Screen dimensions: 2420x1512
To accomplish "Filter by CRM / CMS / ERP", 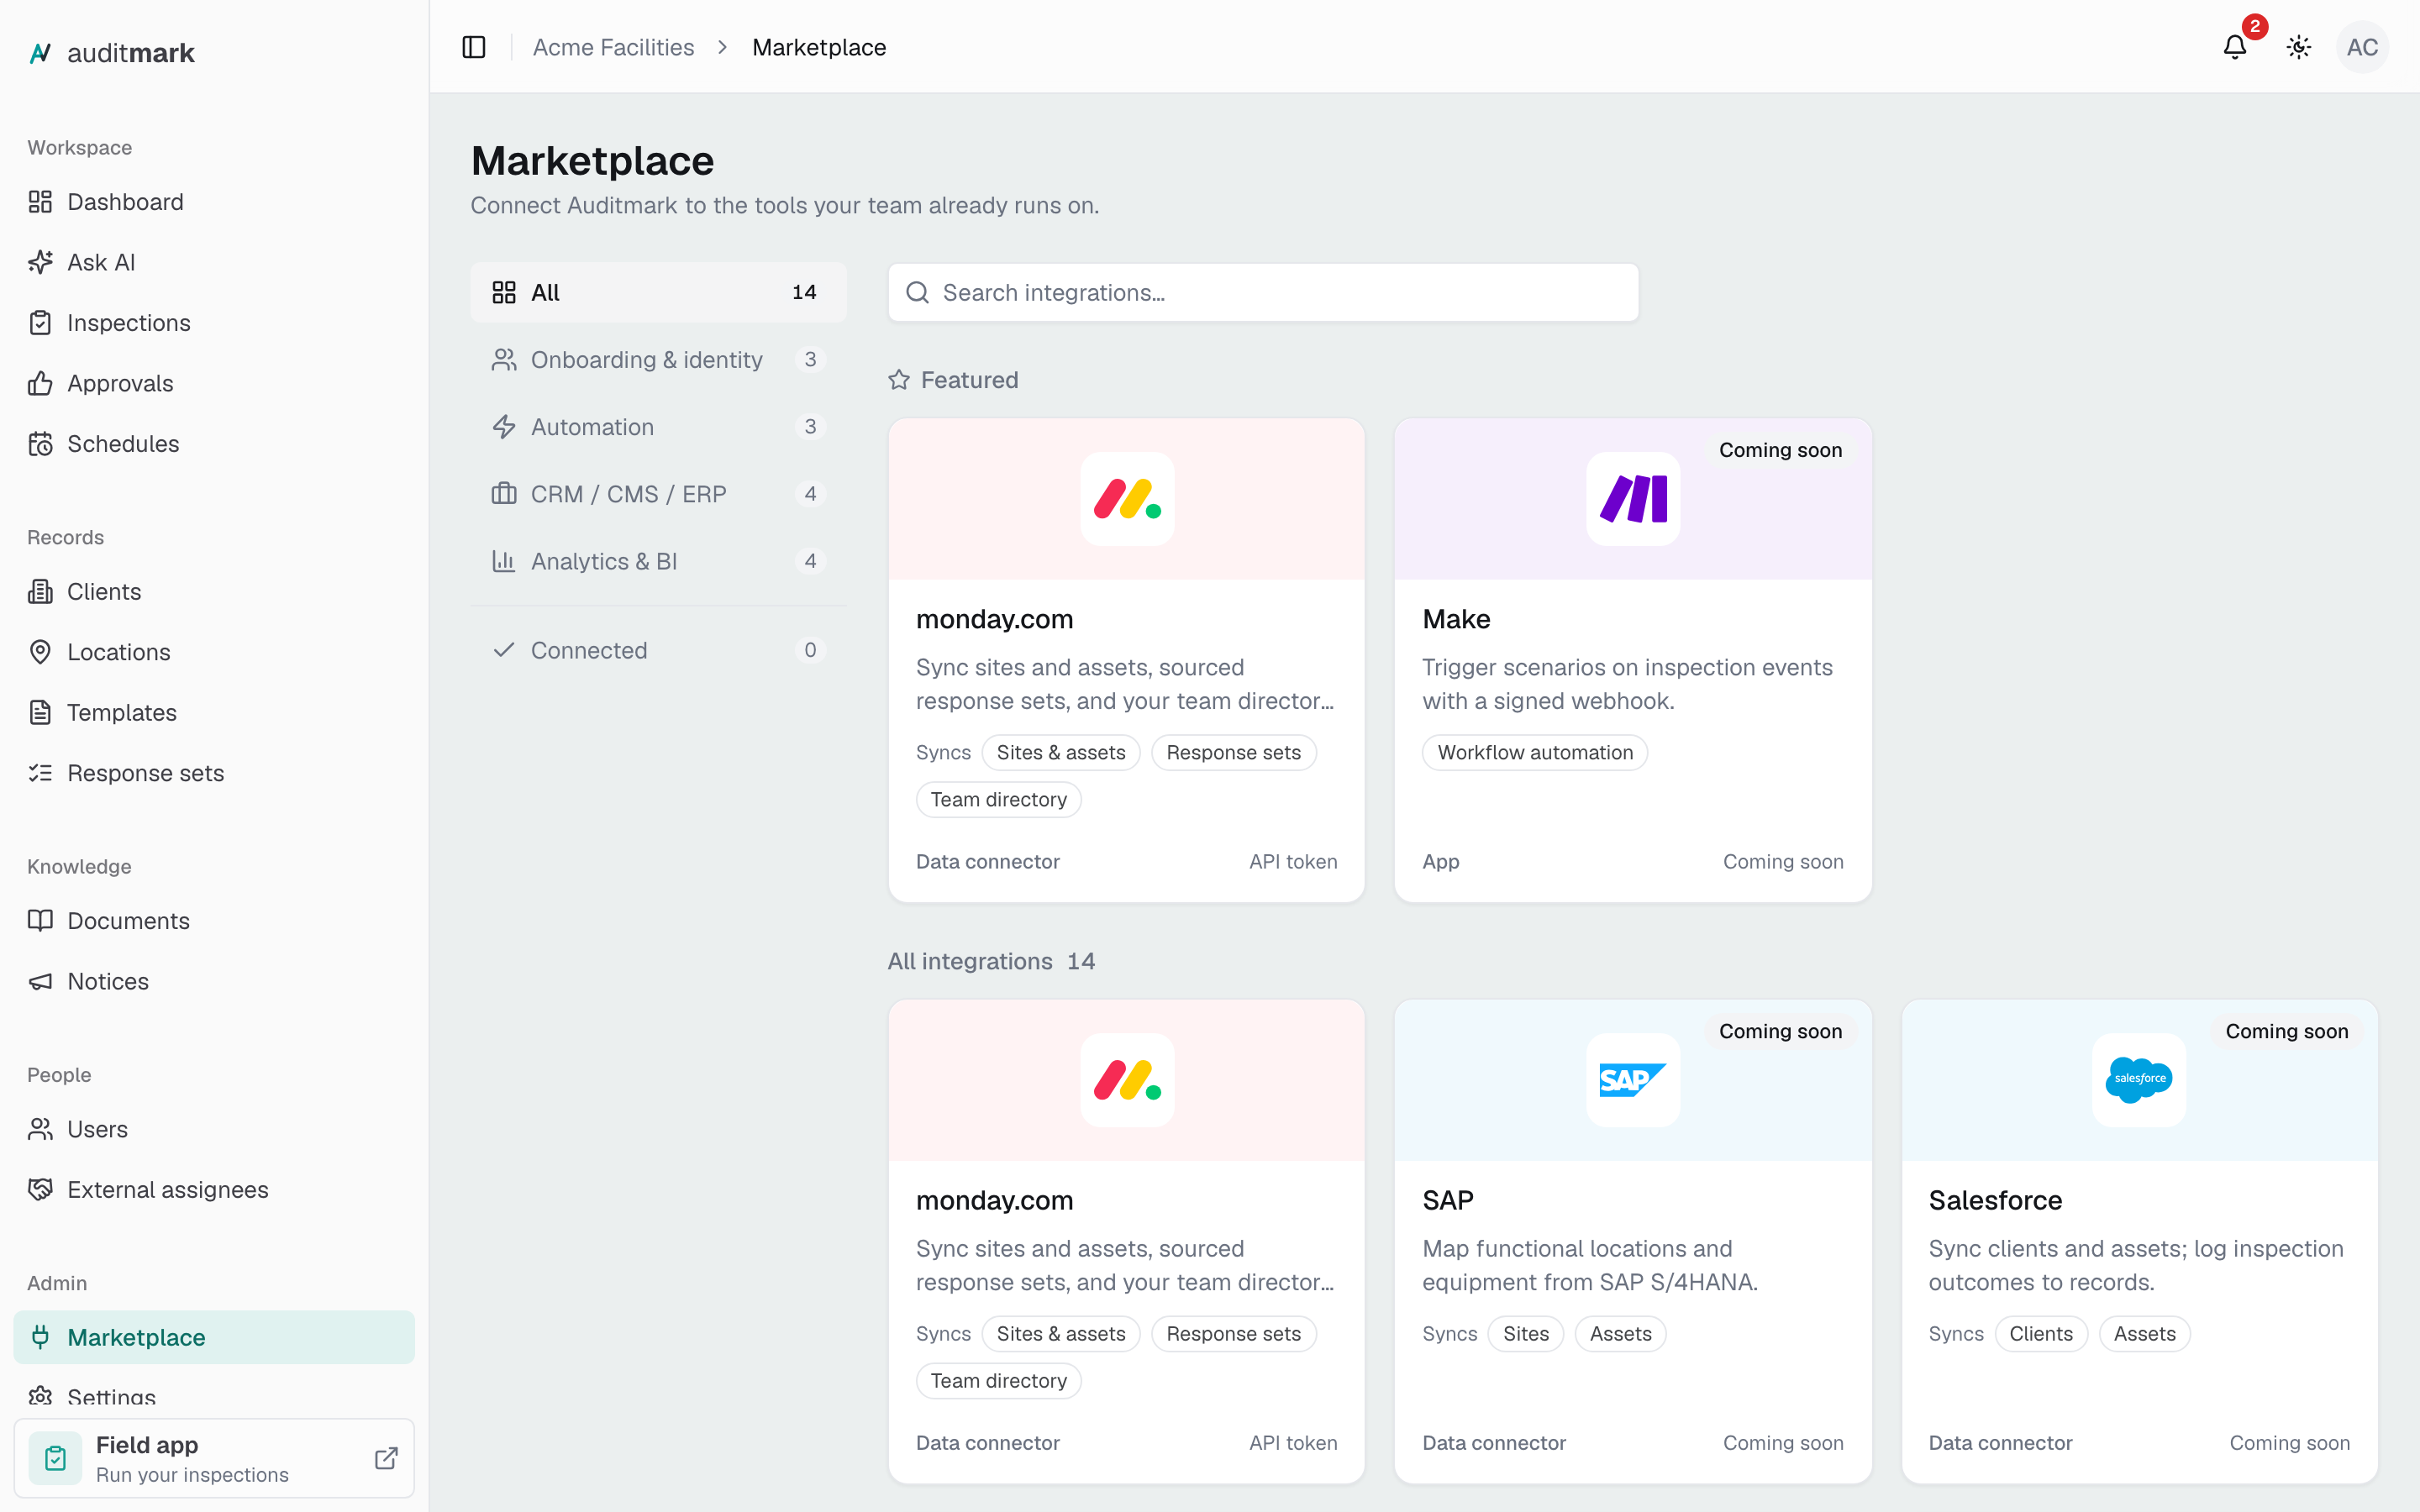I will click(658, 494).
